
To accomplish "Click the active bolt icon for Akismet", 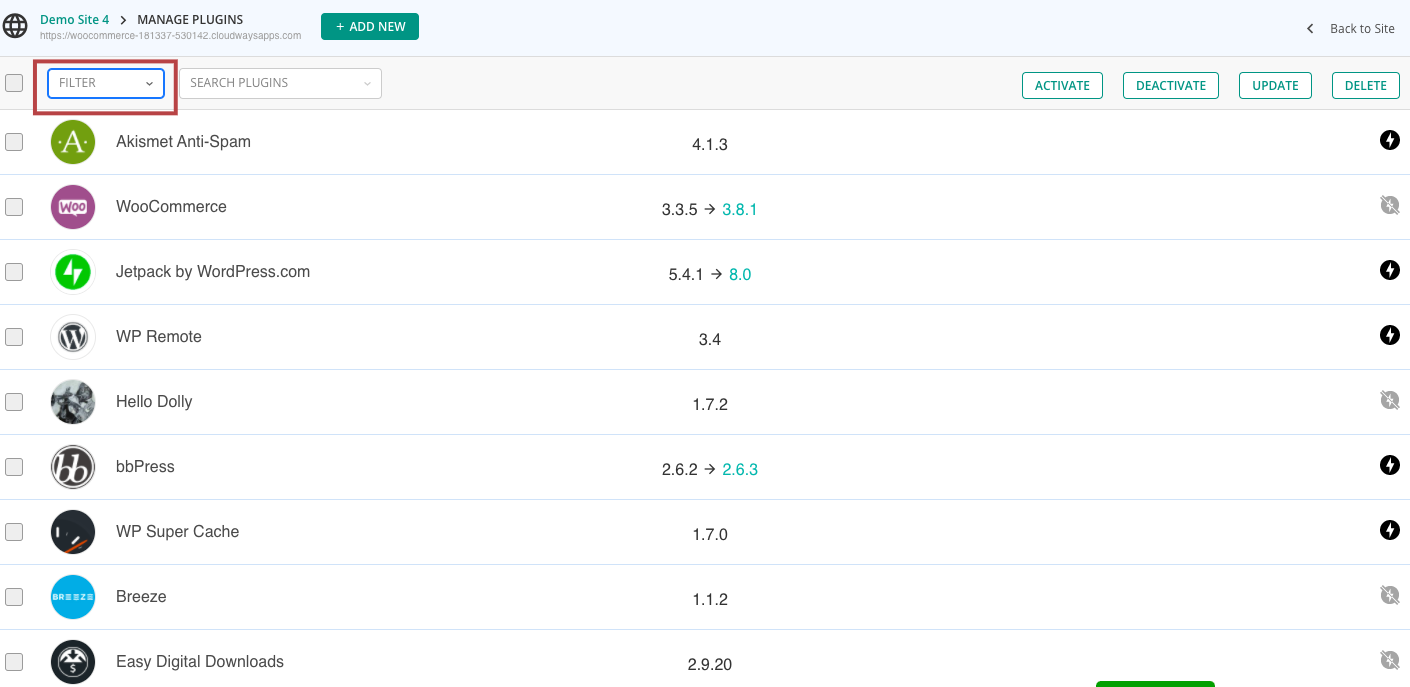I will click(1390, 140).
